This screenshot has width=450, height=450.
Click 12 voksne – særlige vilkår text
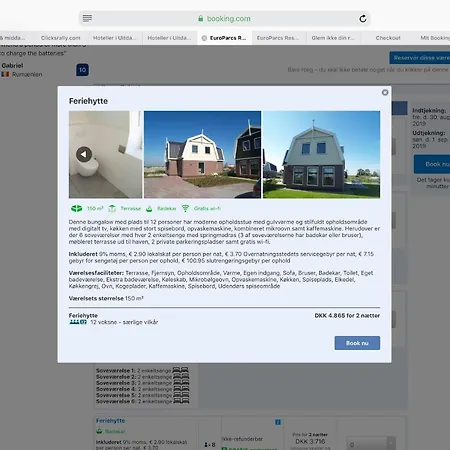coord(124,322)
